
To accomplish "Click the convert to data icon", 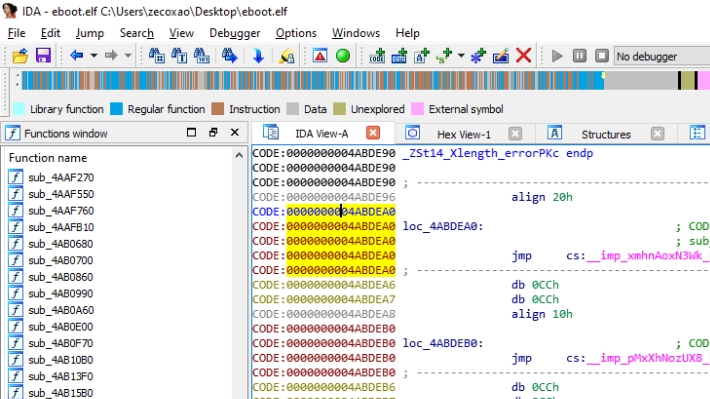I will click(x=399, y=56).
